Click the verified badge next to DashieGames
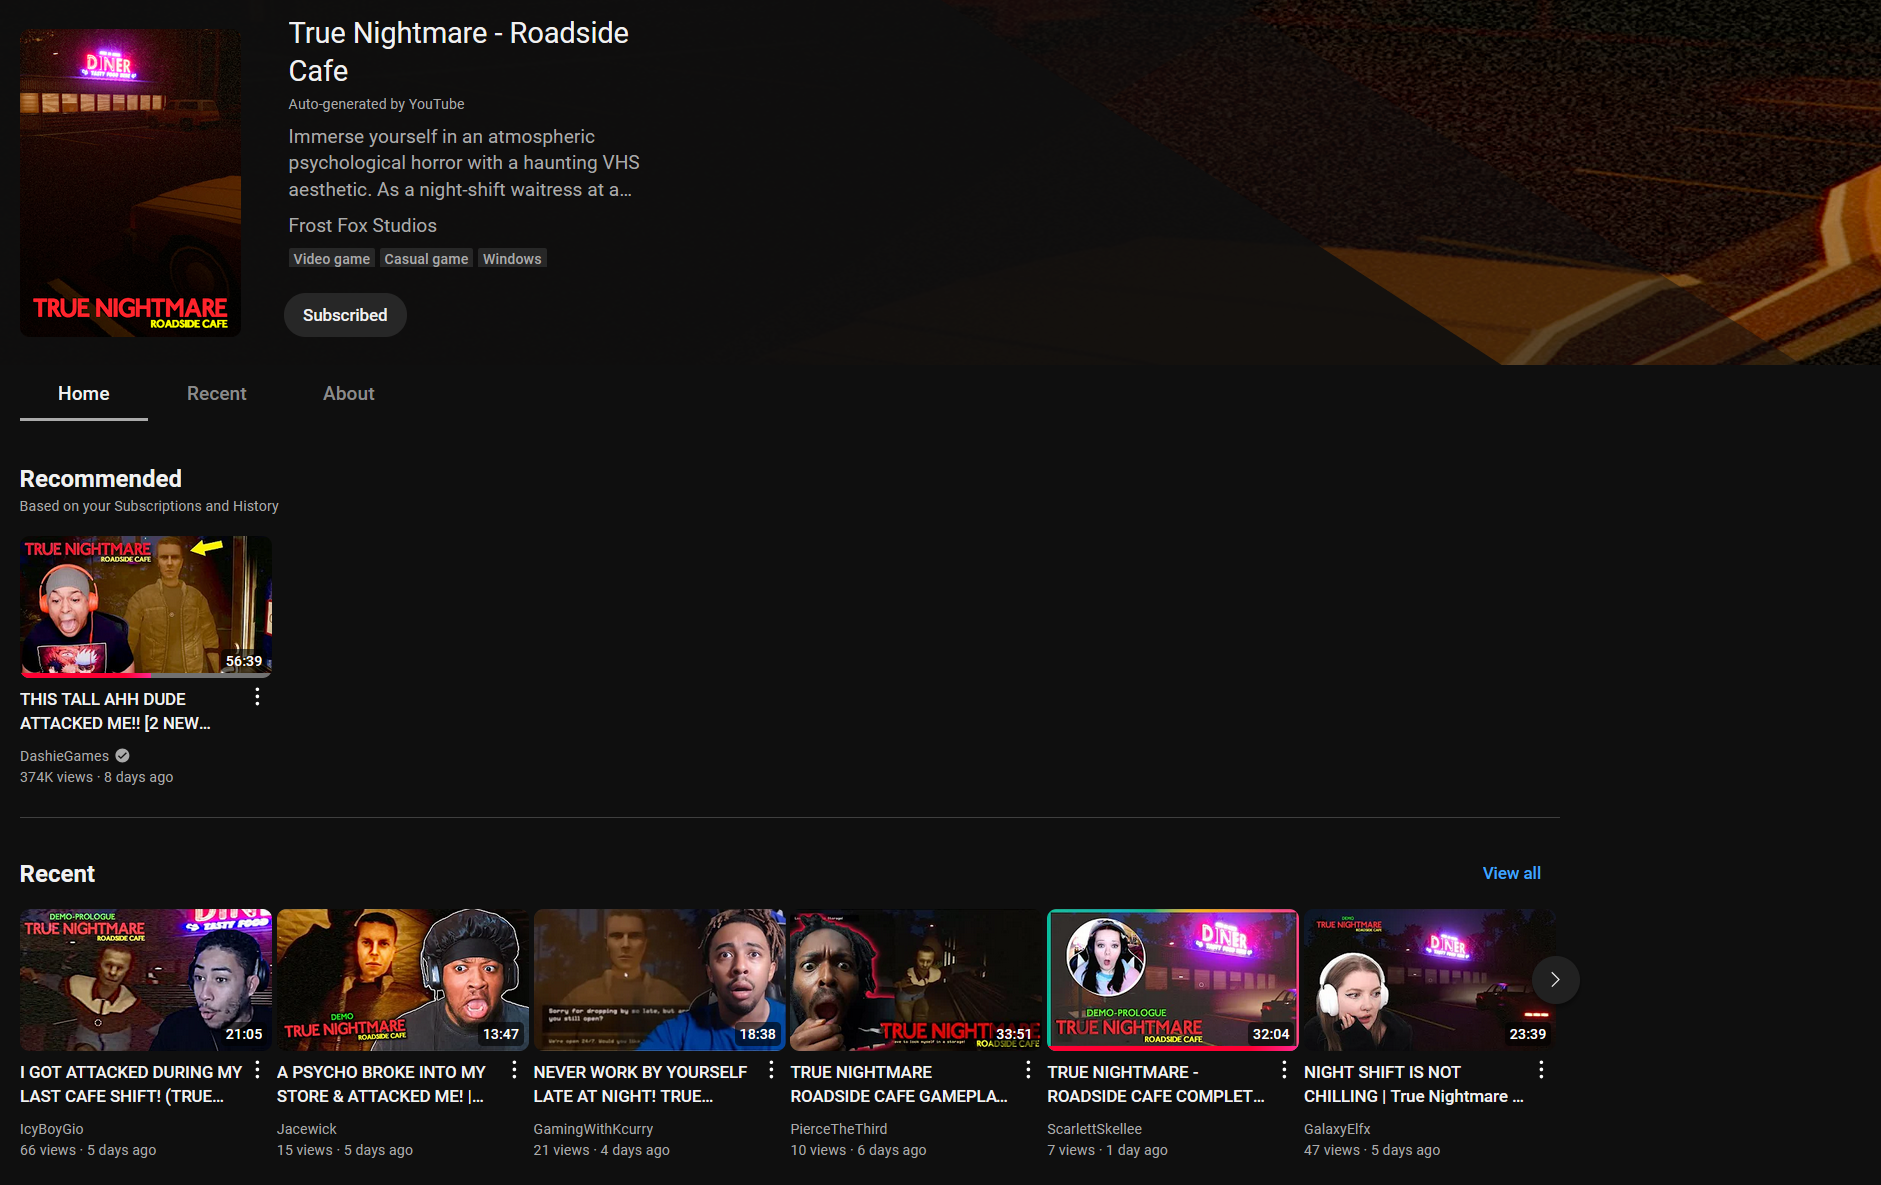Screen dimensions: 1881x1185 pyautogui.click(x=122, y=755)
